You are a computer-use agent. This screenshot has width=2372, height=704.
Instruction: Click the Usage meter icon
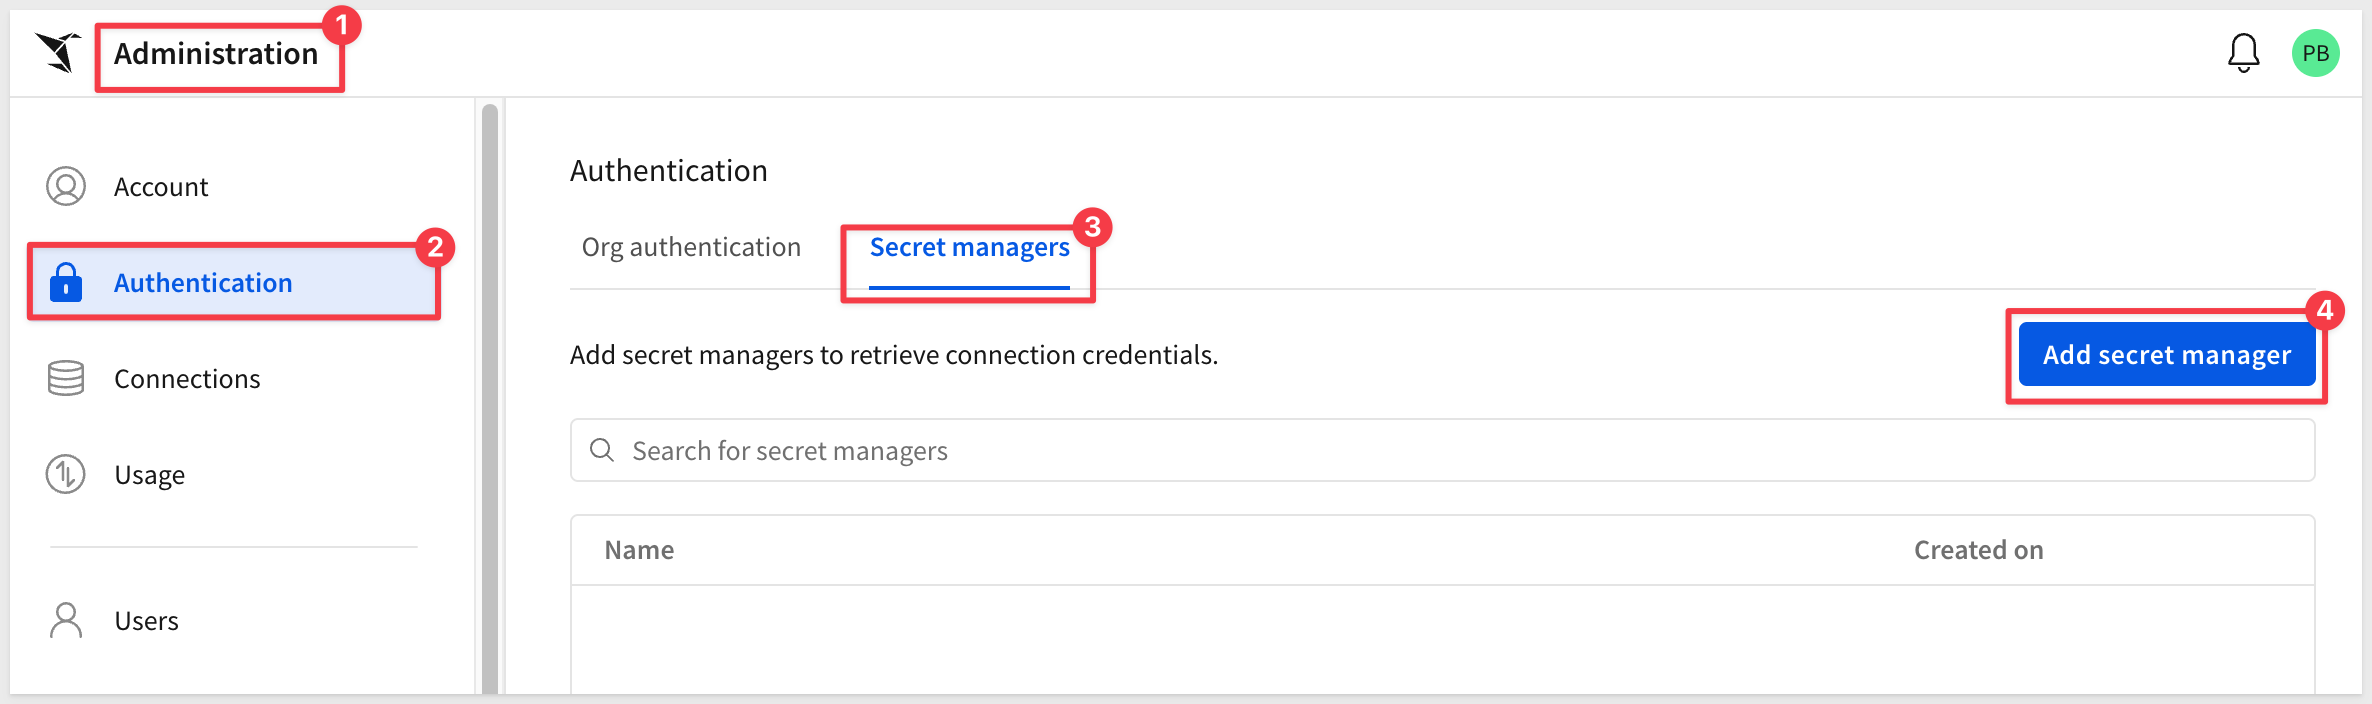point(66,474)
